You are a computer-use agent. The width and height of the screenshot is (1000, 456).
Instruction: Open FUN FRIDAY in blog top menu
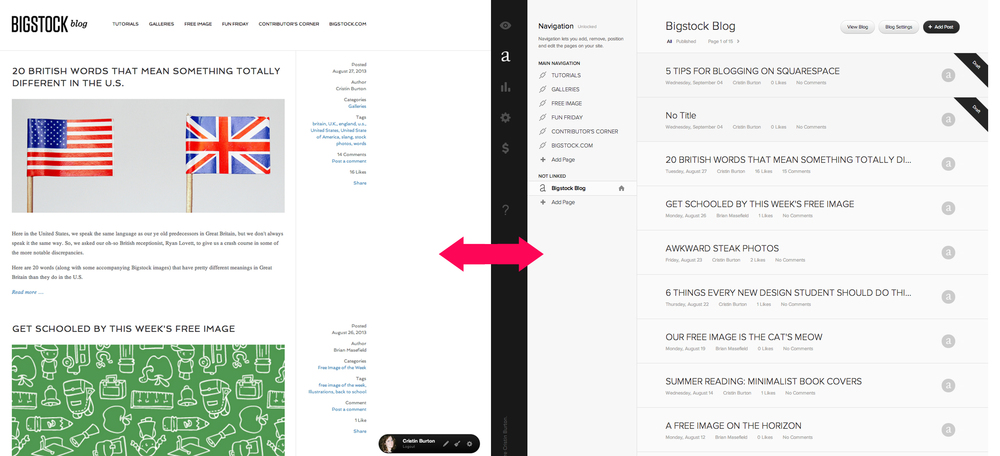coord(235,24)
